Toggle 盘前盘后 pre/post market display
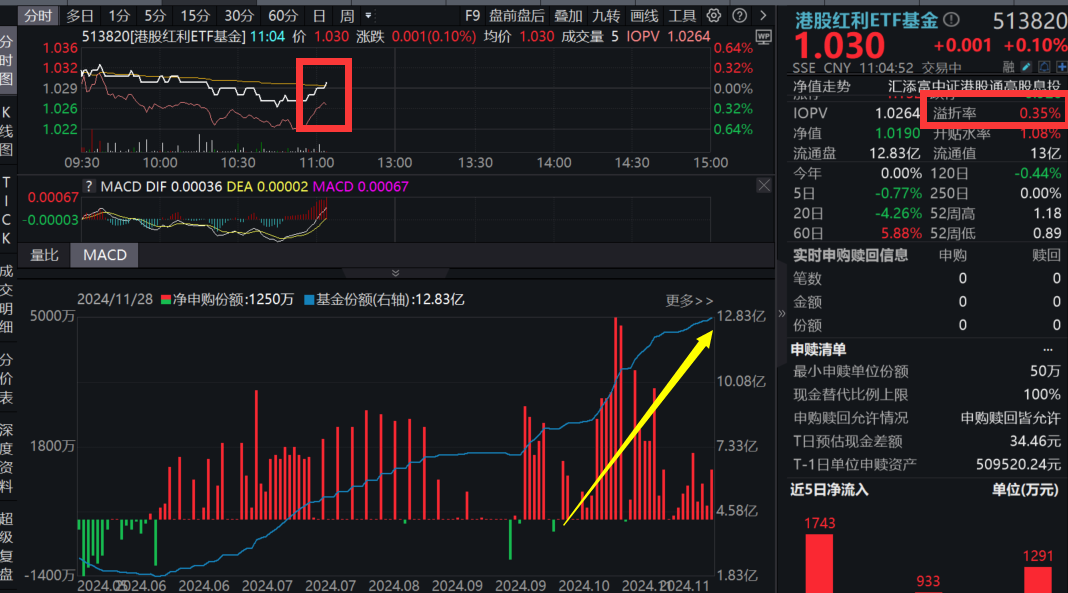This screenshot has height=593, width=1068. coord(516,15)
